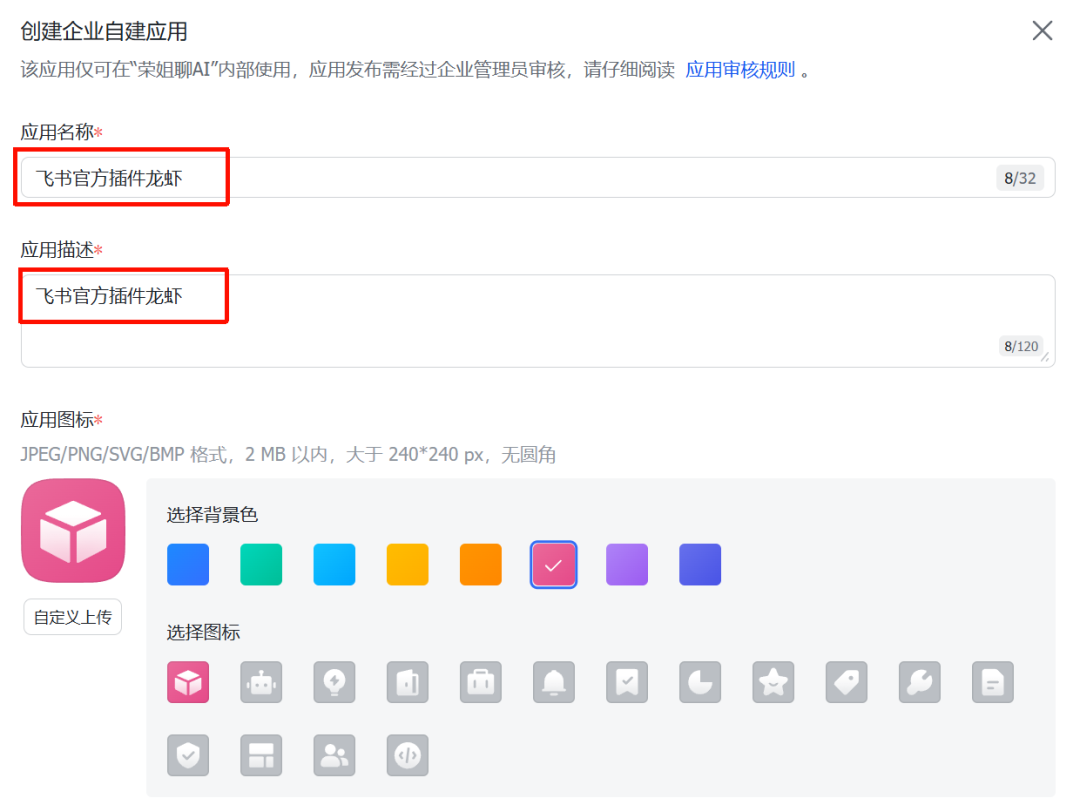The image size is (1080, 805).
Task: Select the document app icon
Action: [993, 682]
